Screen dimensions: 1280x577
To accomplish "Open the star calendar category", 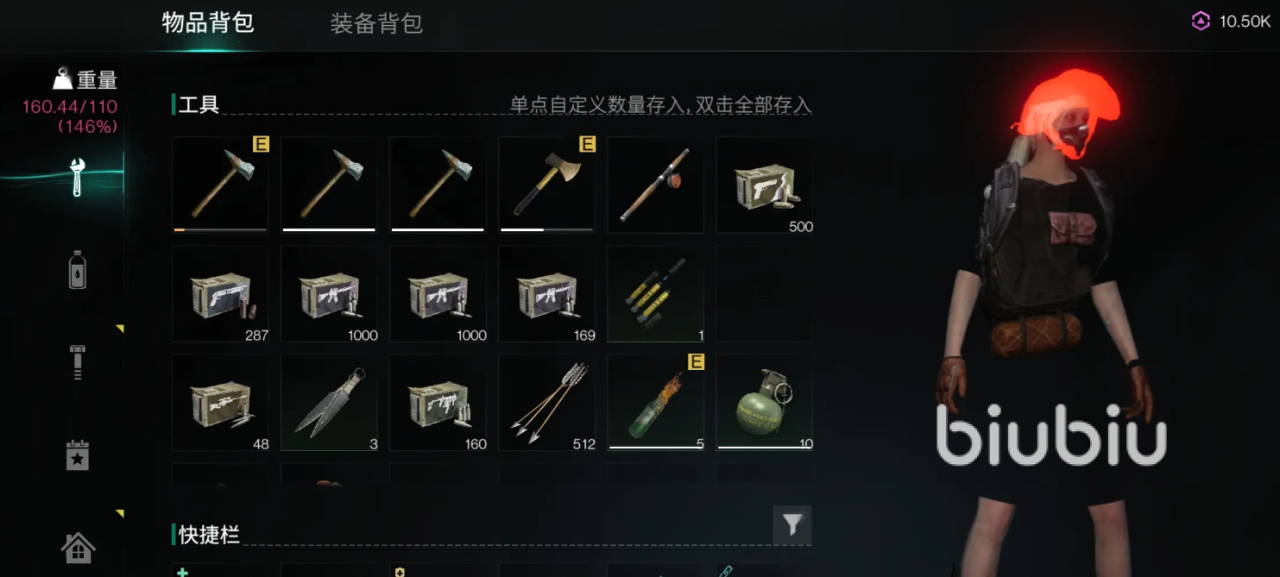I will (77, 454).
